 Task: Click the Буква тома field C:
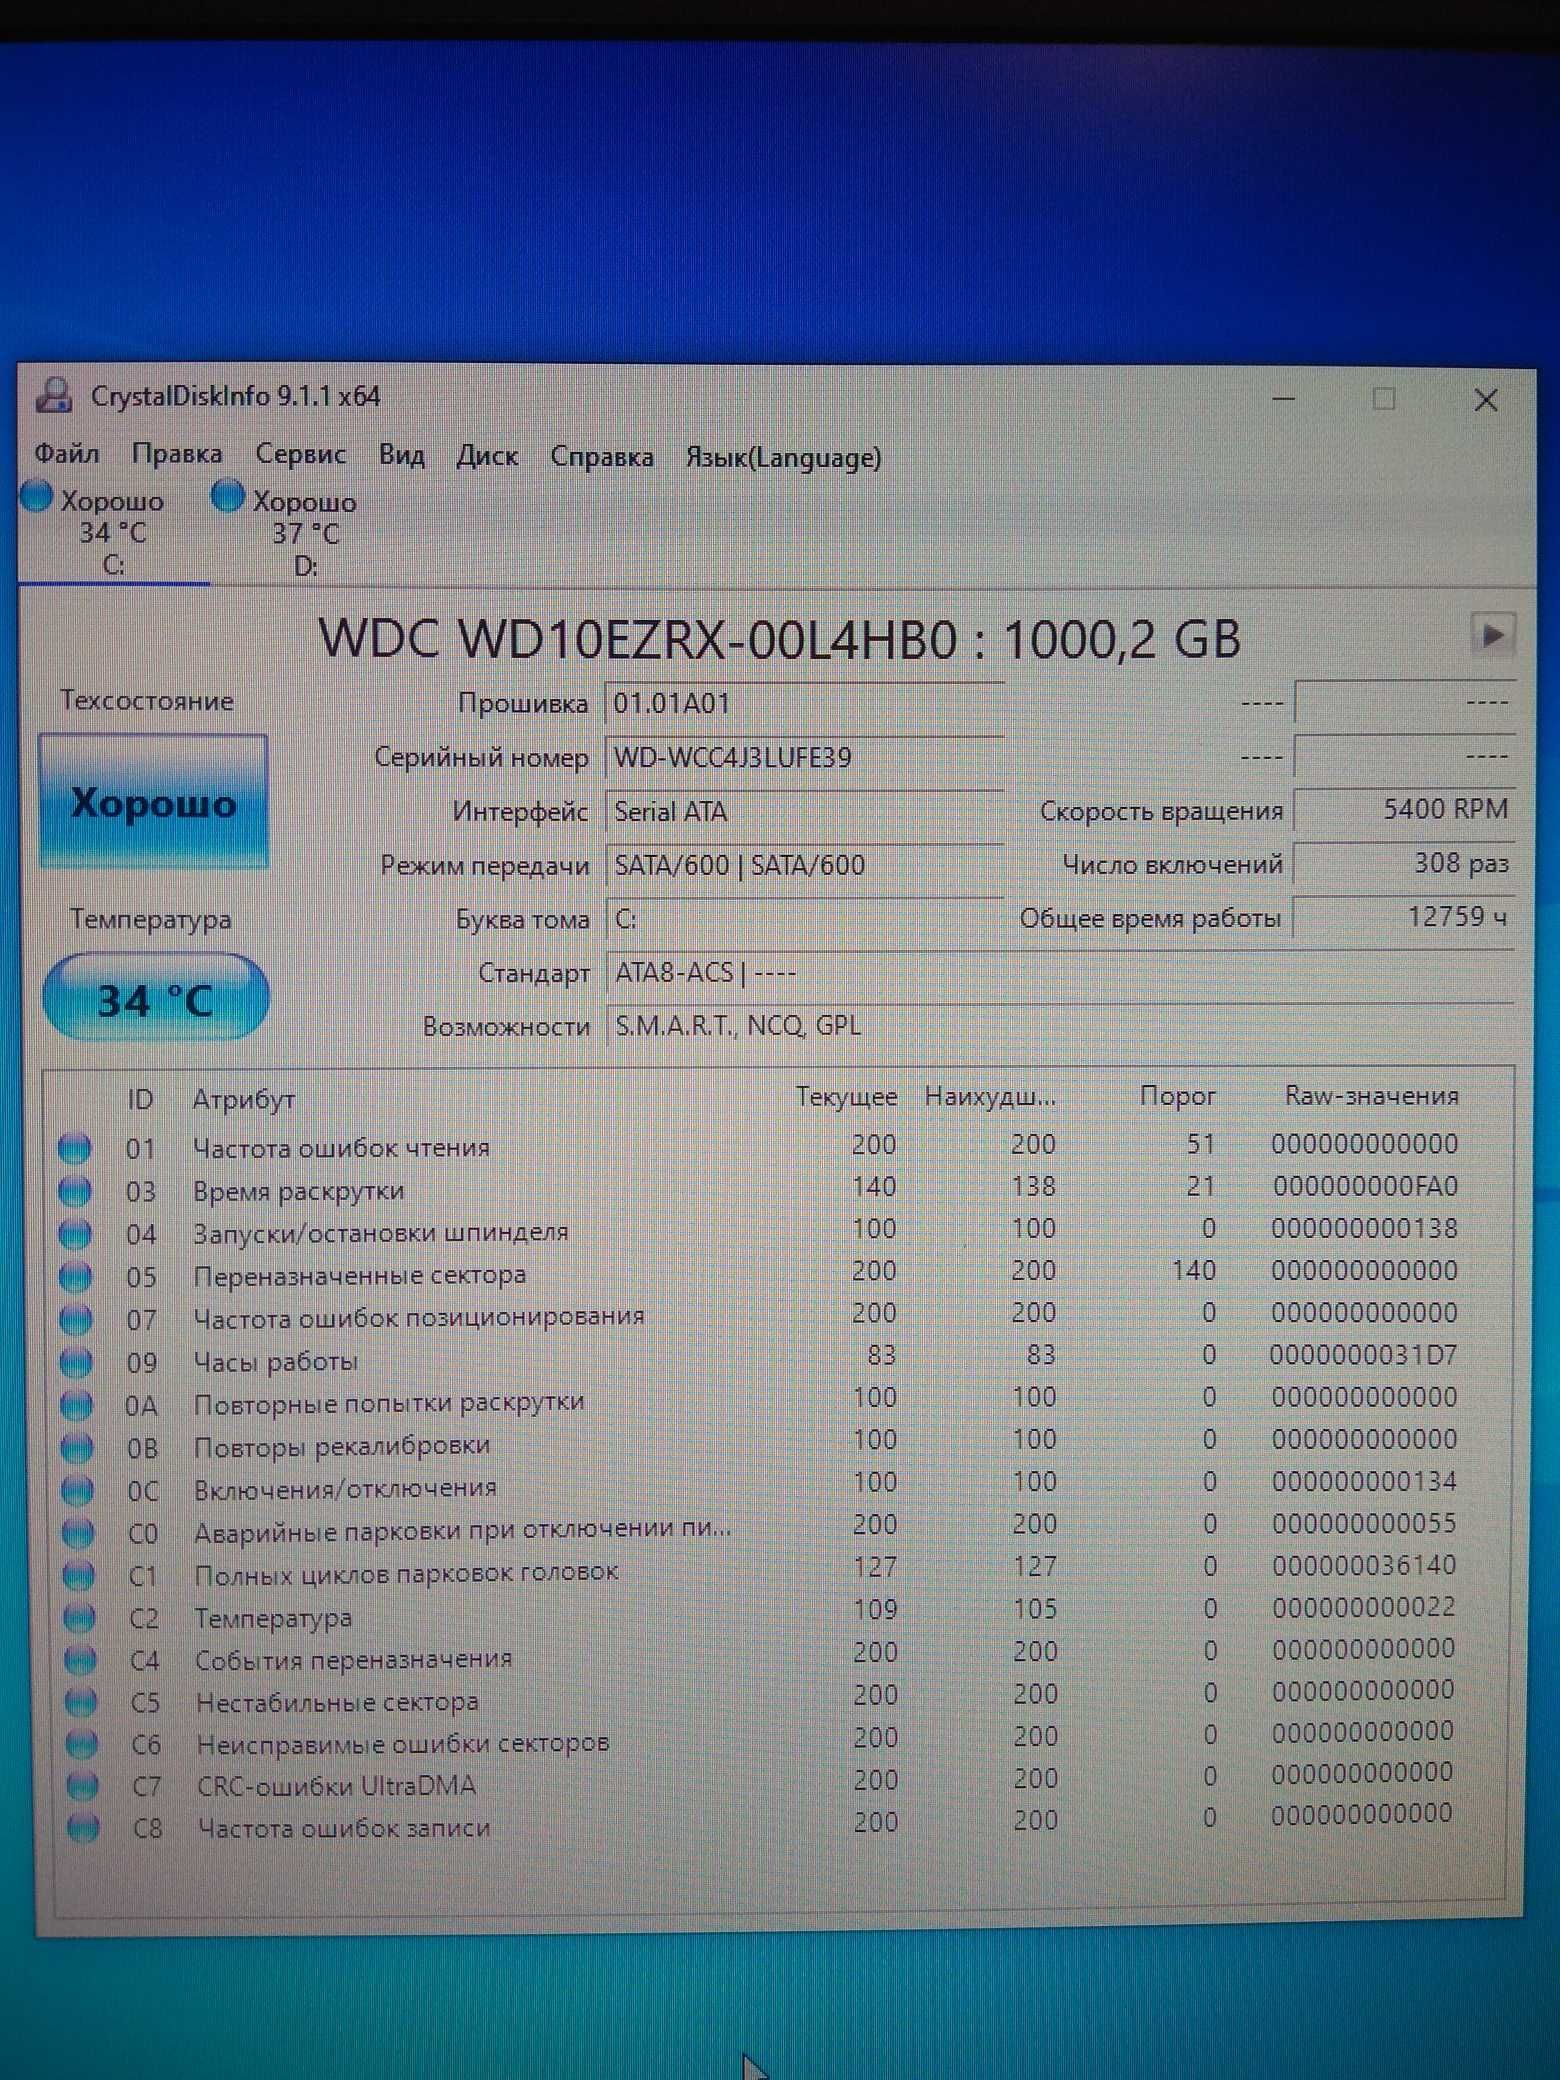coord(804,919)
